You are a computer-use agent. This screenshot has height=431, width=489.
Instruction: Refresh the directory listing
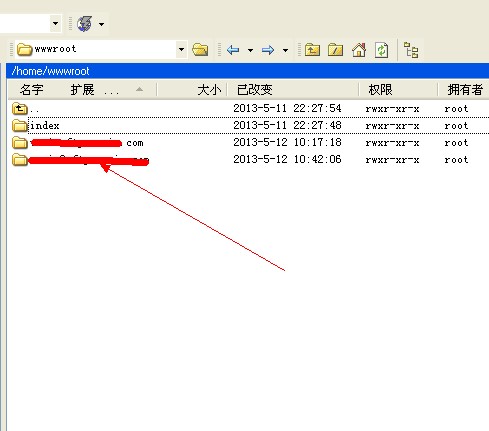[381, 50]
